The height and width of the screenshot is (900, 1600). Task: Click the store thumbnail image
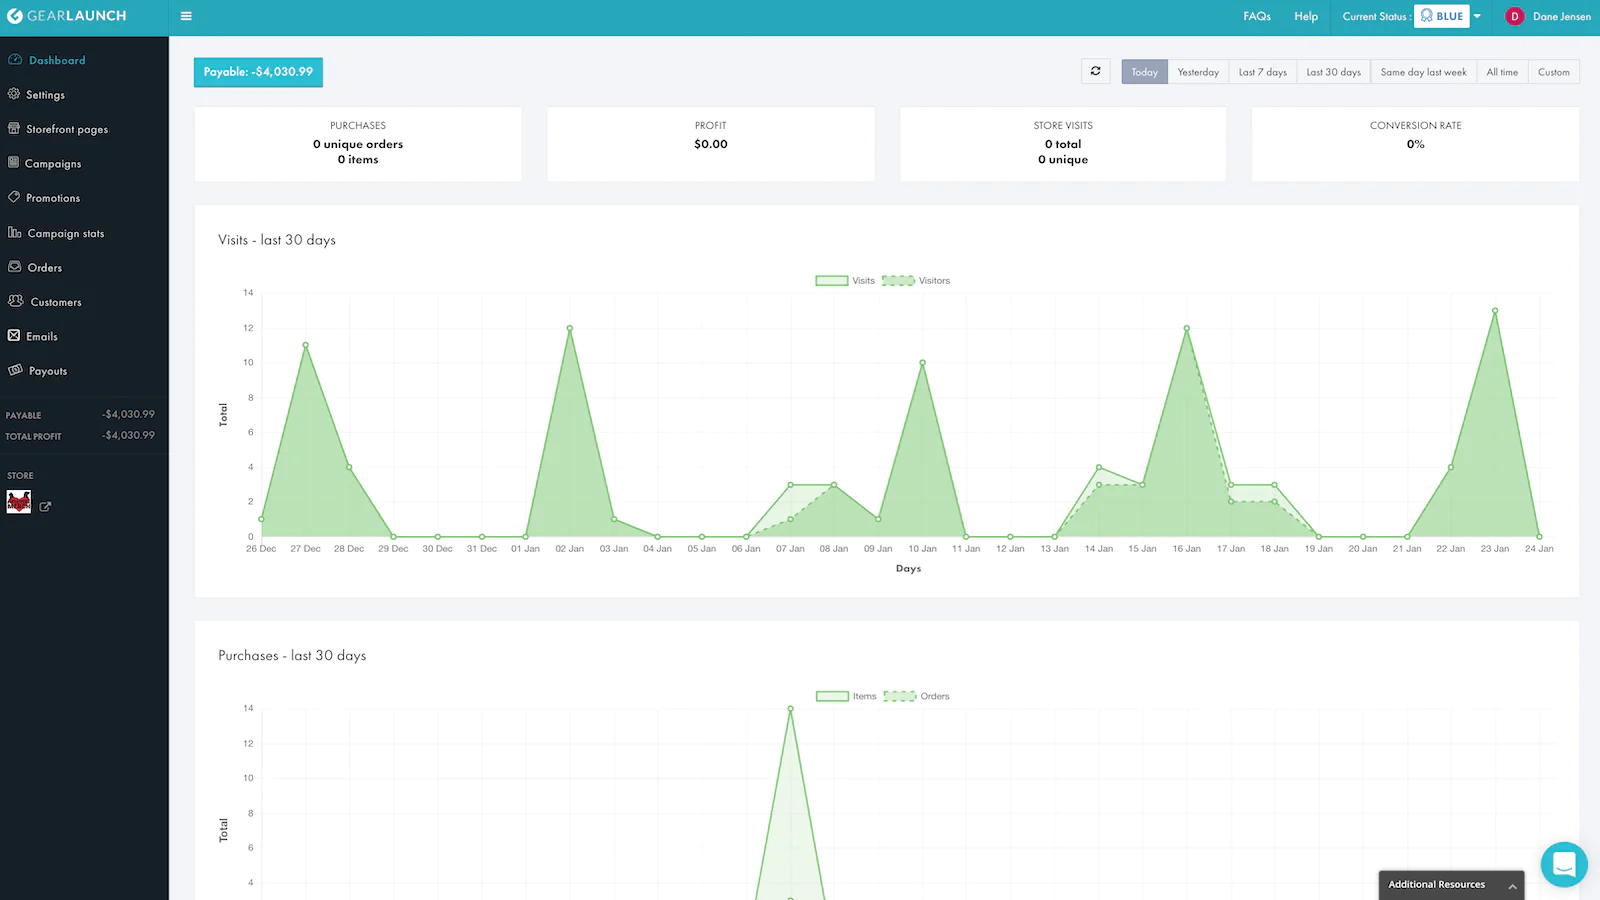pyautogui.click(x=19, y=502)
